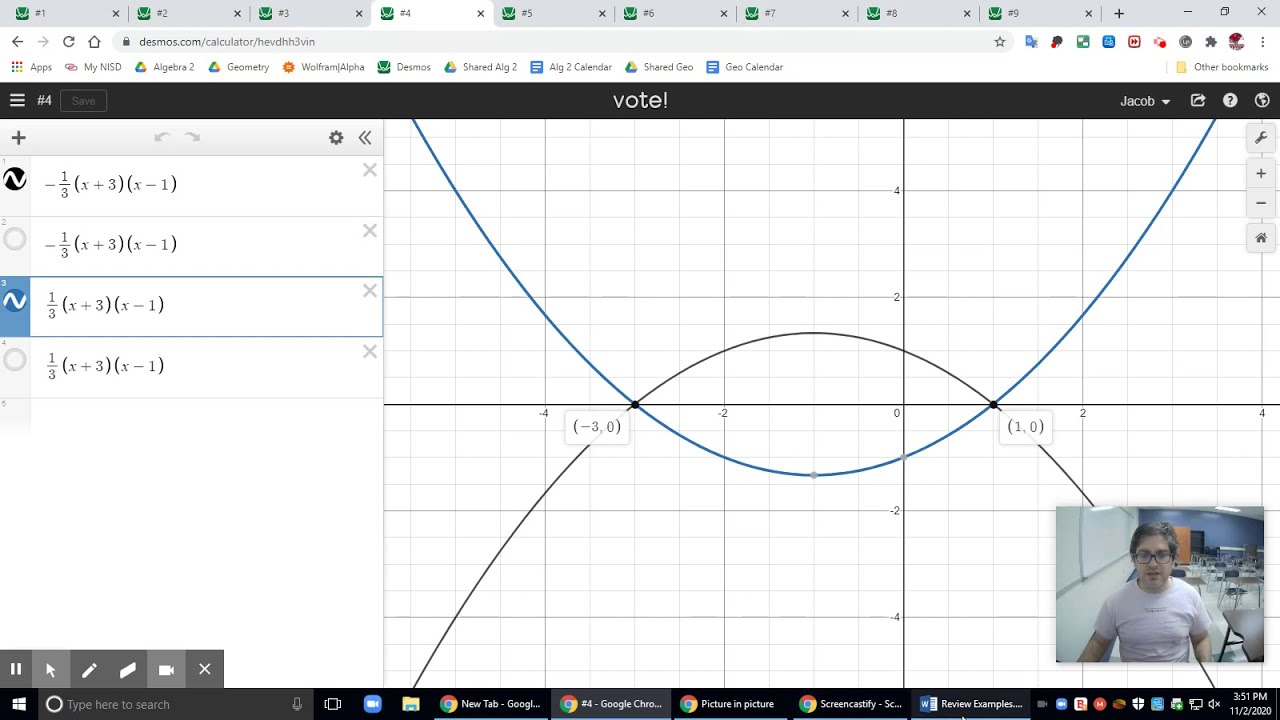Open Zoom from the taskbar
The image size is (1280, 720).
point(372,704)
